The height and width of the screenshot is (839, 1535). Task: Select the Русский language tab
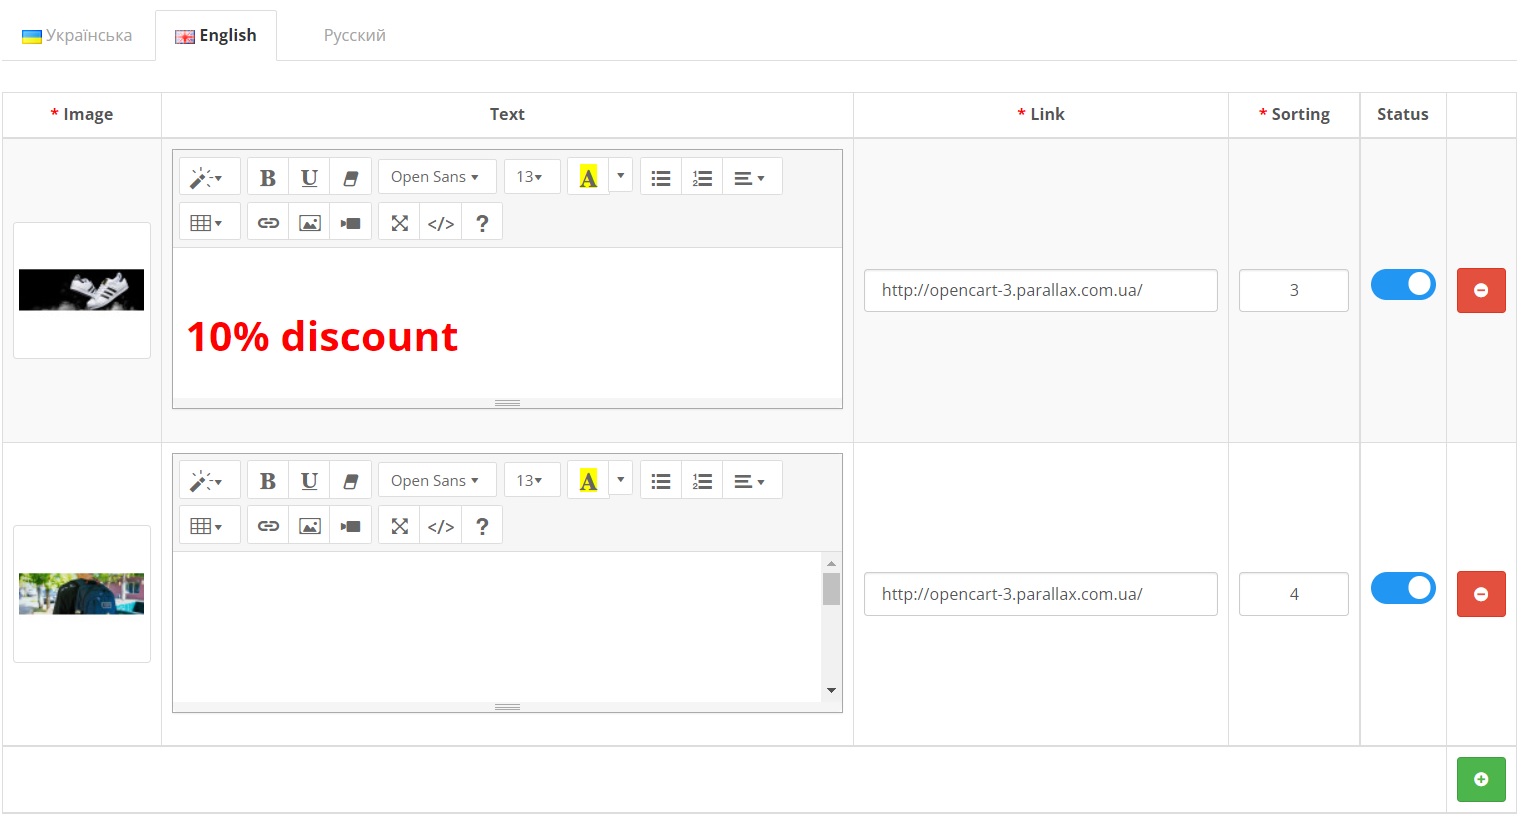[x=354, y=34]
